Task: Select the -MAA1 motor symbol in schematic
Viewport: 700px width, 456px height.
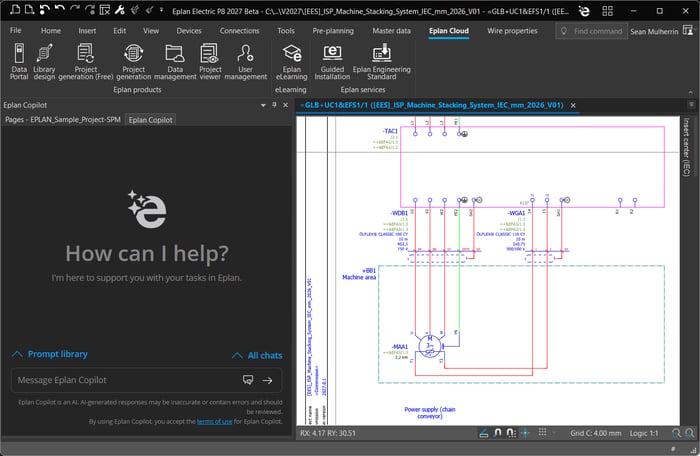Action: click(x=430, y=347)
